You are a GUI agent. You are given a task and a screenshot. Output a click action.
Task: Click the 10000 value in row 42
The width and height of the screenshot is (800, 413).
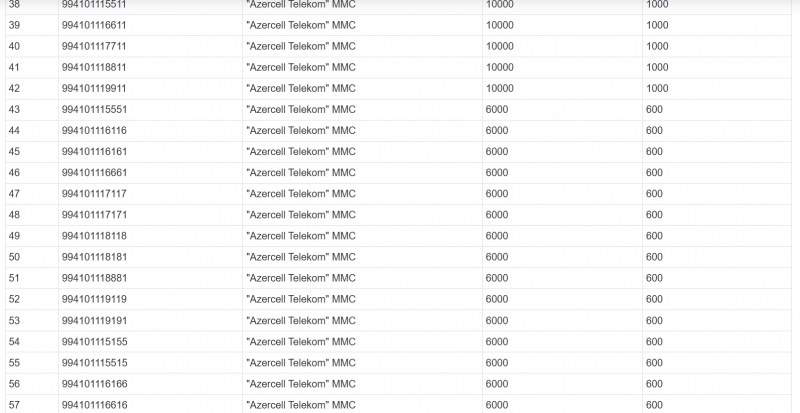pos(499,88)
